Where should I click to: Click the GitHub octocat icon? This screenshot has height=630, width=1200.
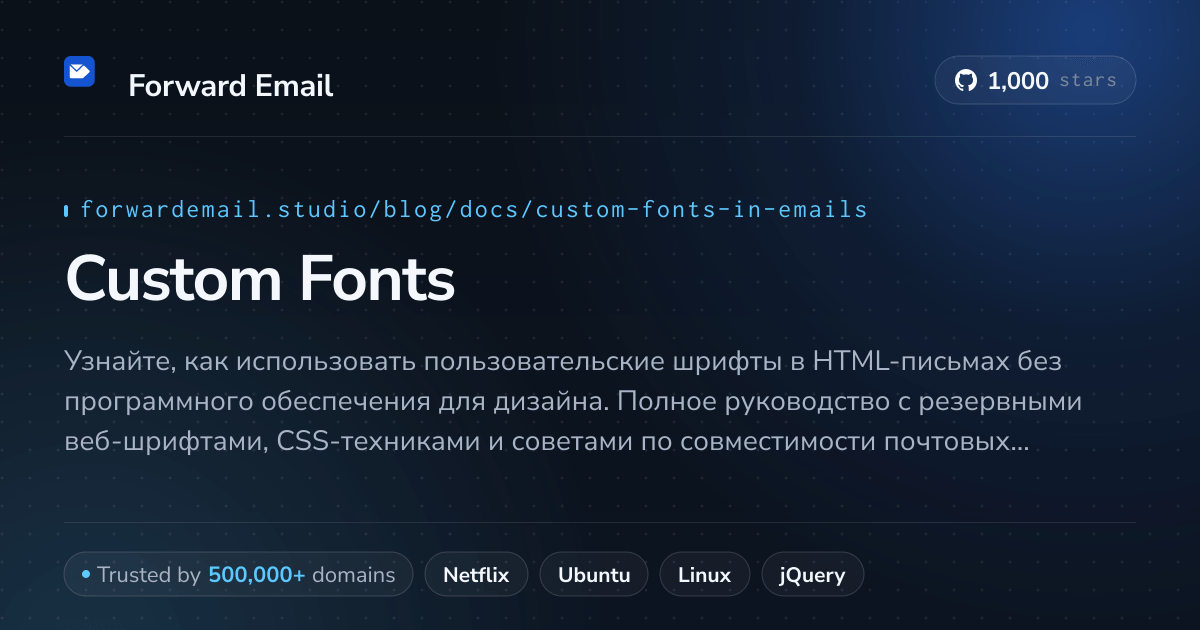click(x=966, y=81)
